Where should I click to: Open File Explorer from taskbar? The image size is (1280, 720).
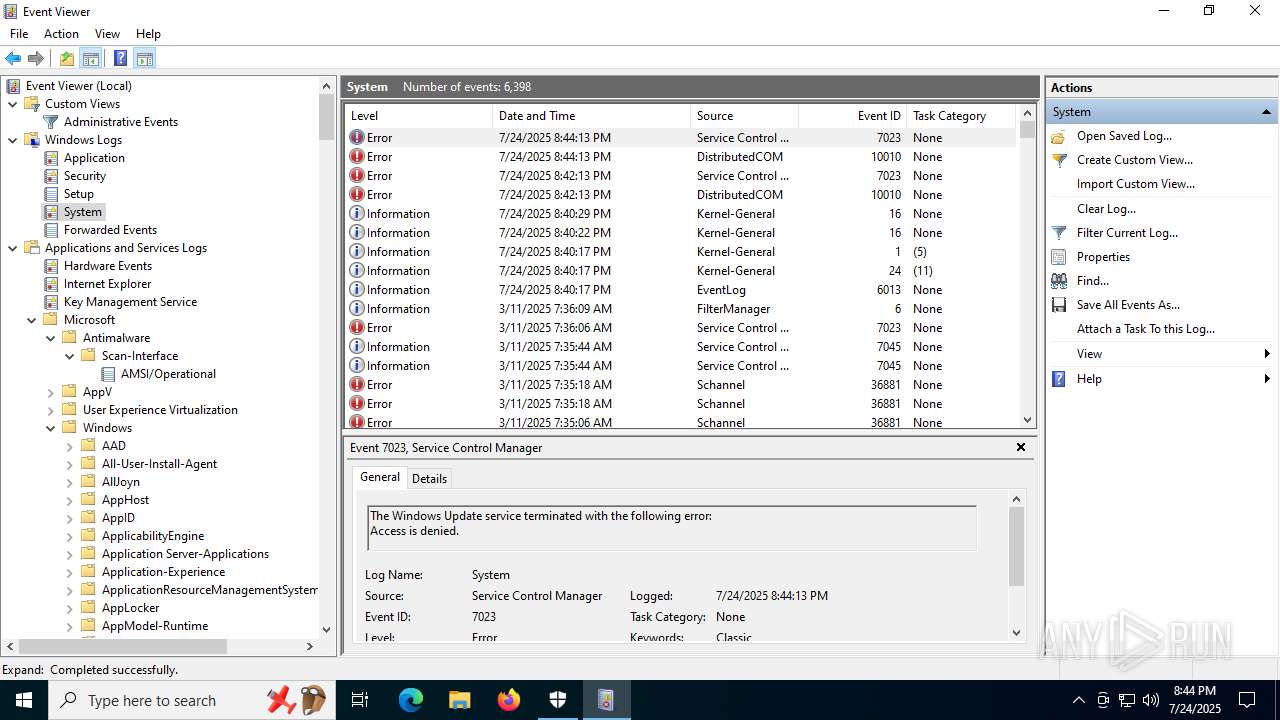point(460,700)
